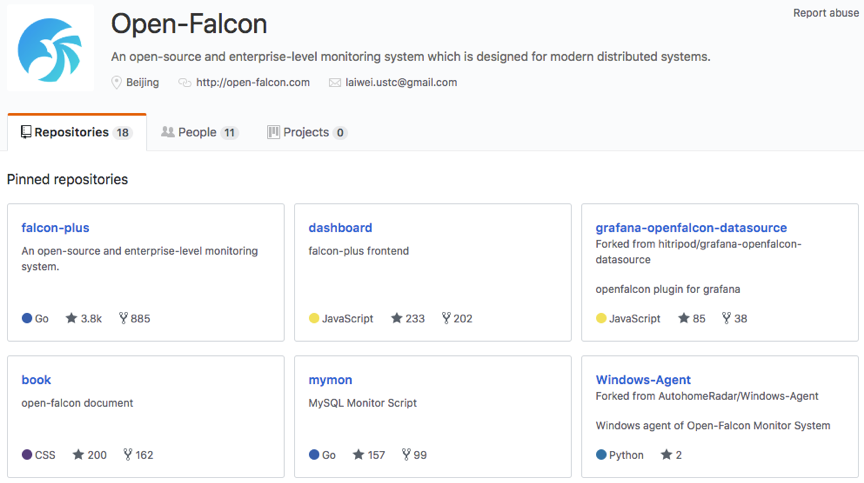Open the mymon repository
Screen dimensions: 864x483
click(x=330, y=379)
